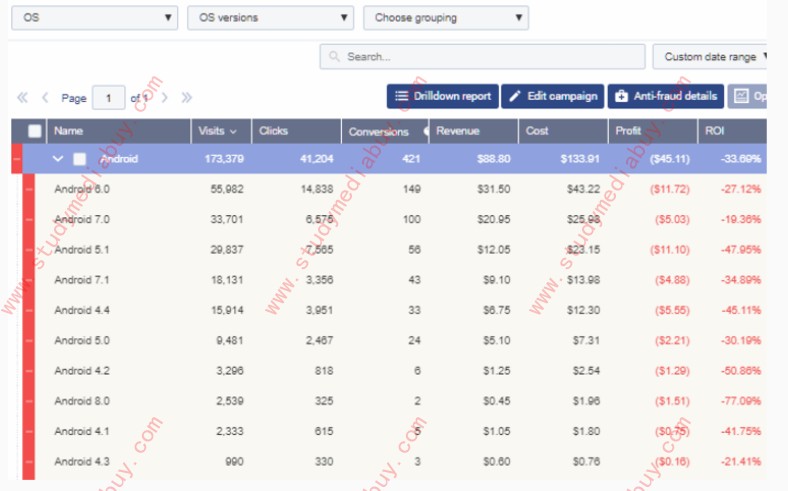Click red minus marker beside Android group row
The width and height of the screenshot is (788, 491).
coord(17,159)
